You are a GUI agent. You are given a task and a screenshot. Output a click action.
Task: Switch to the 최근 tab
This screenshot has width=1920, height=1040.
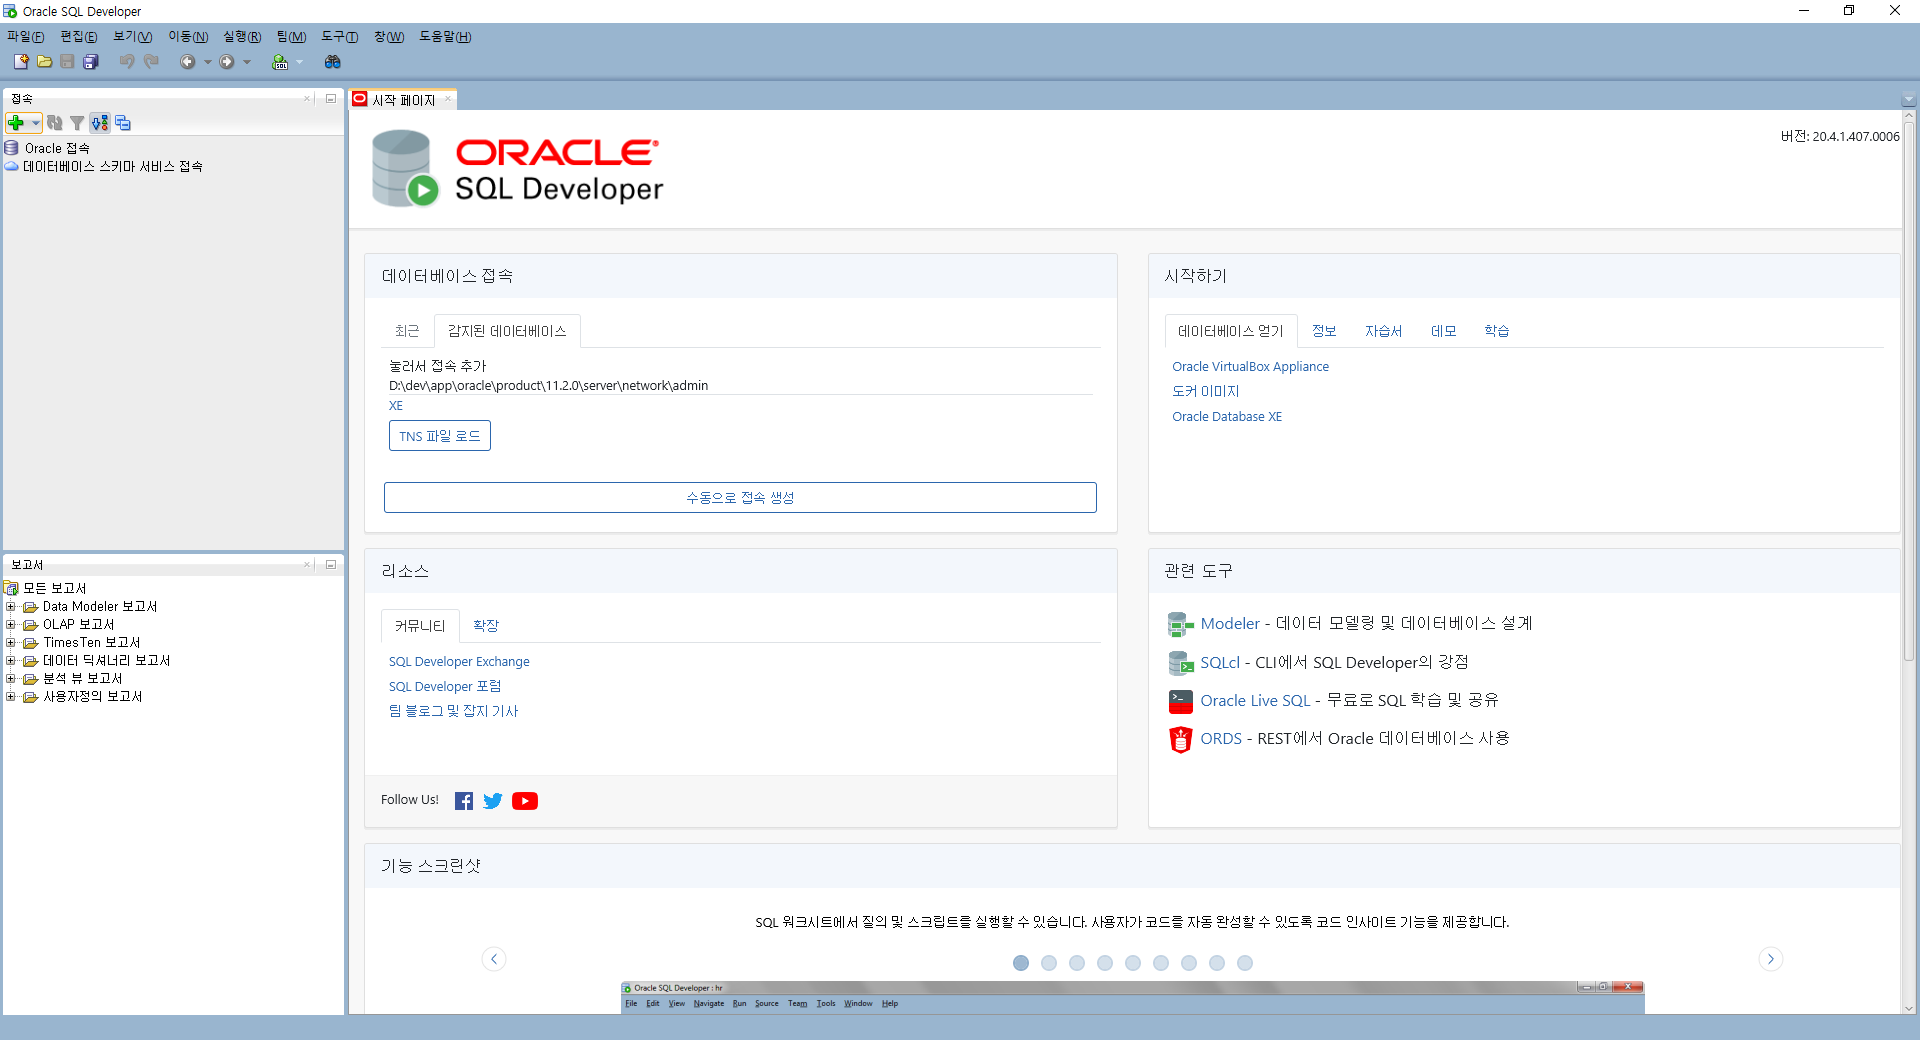pyautogui.click(x=407, y=331)
